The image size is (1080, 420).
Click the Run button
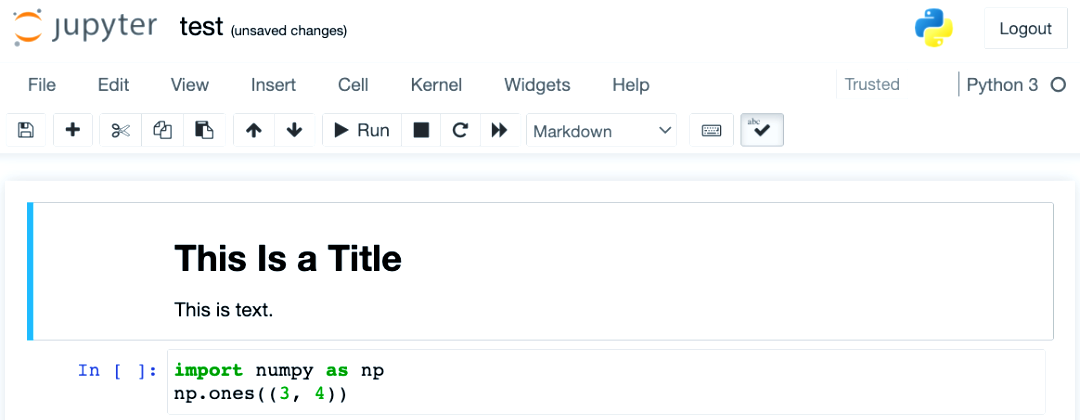tap(362, 130)
